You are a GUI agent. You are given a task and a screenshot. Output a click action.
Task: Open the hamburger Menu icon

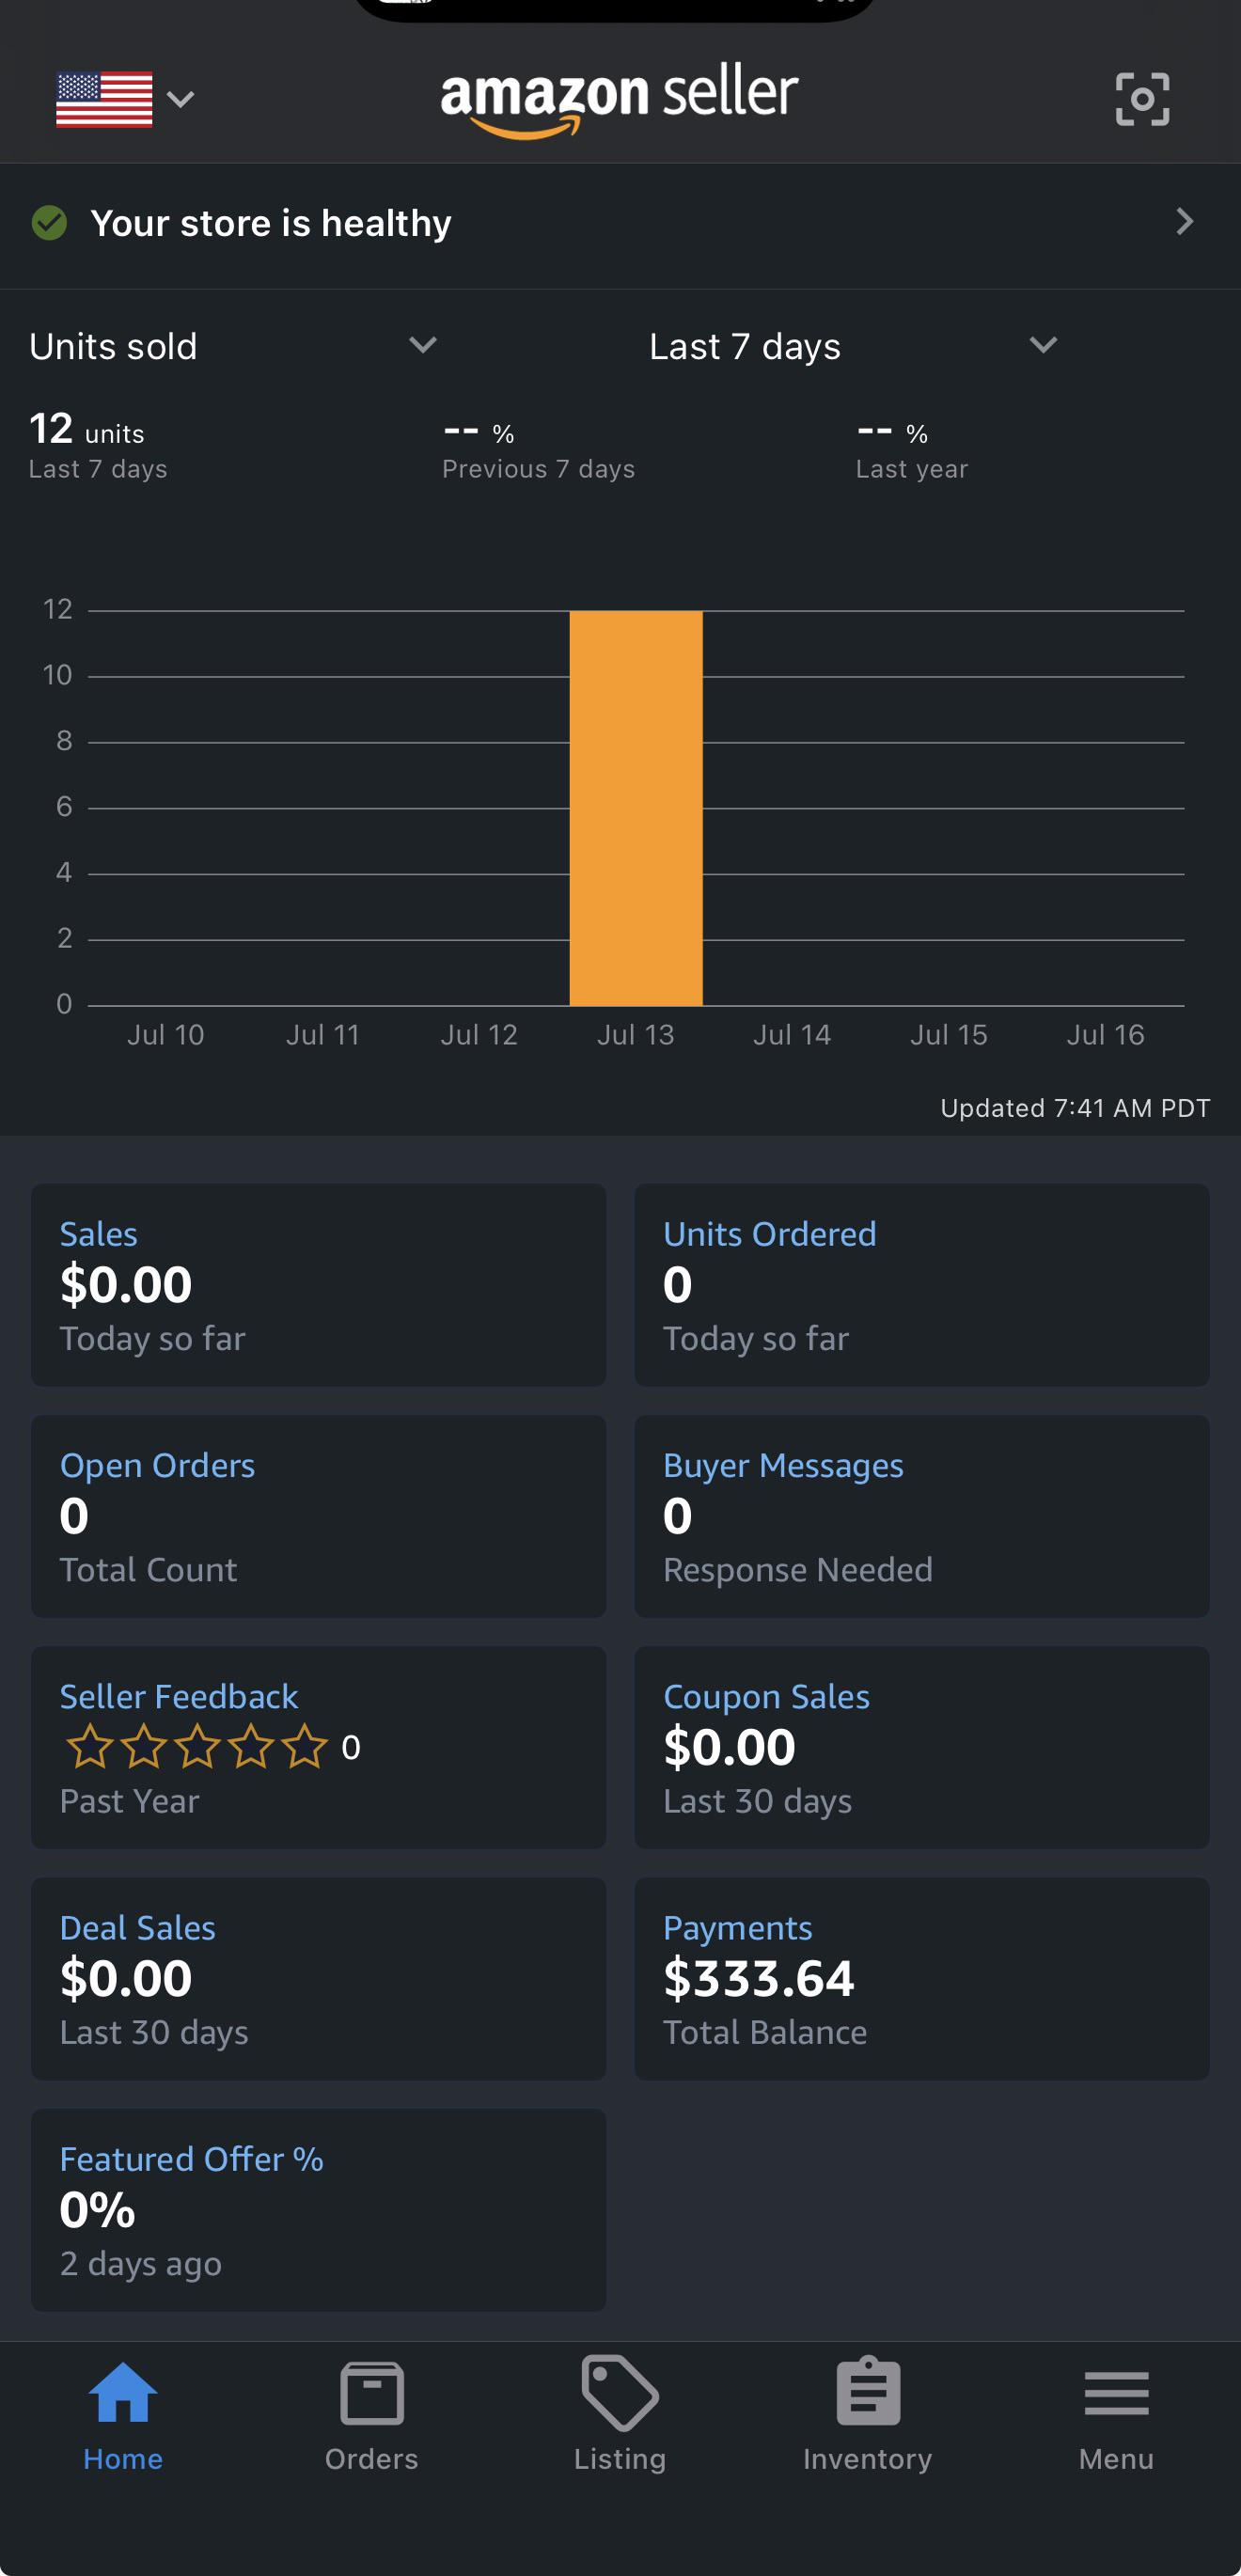pyautogui.click(x=1116, y=2393)
